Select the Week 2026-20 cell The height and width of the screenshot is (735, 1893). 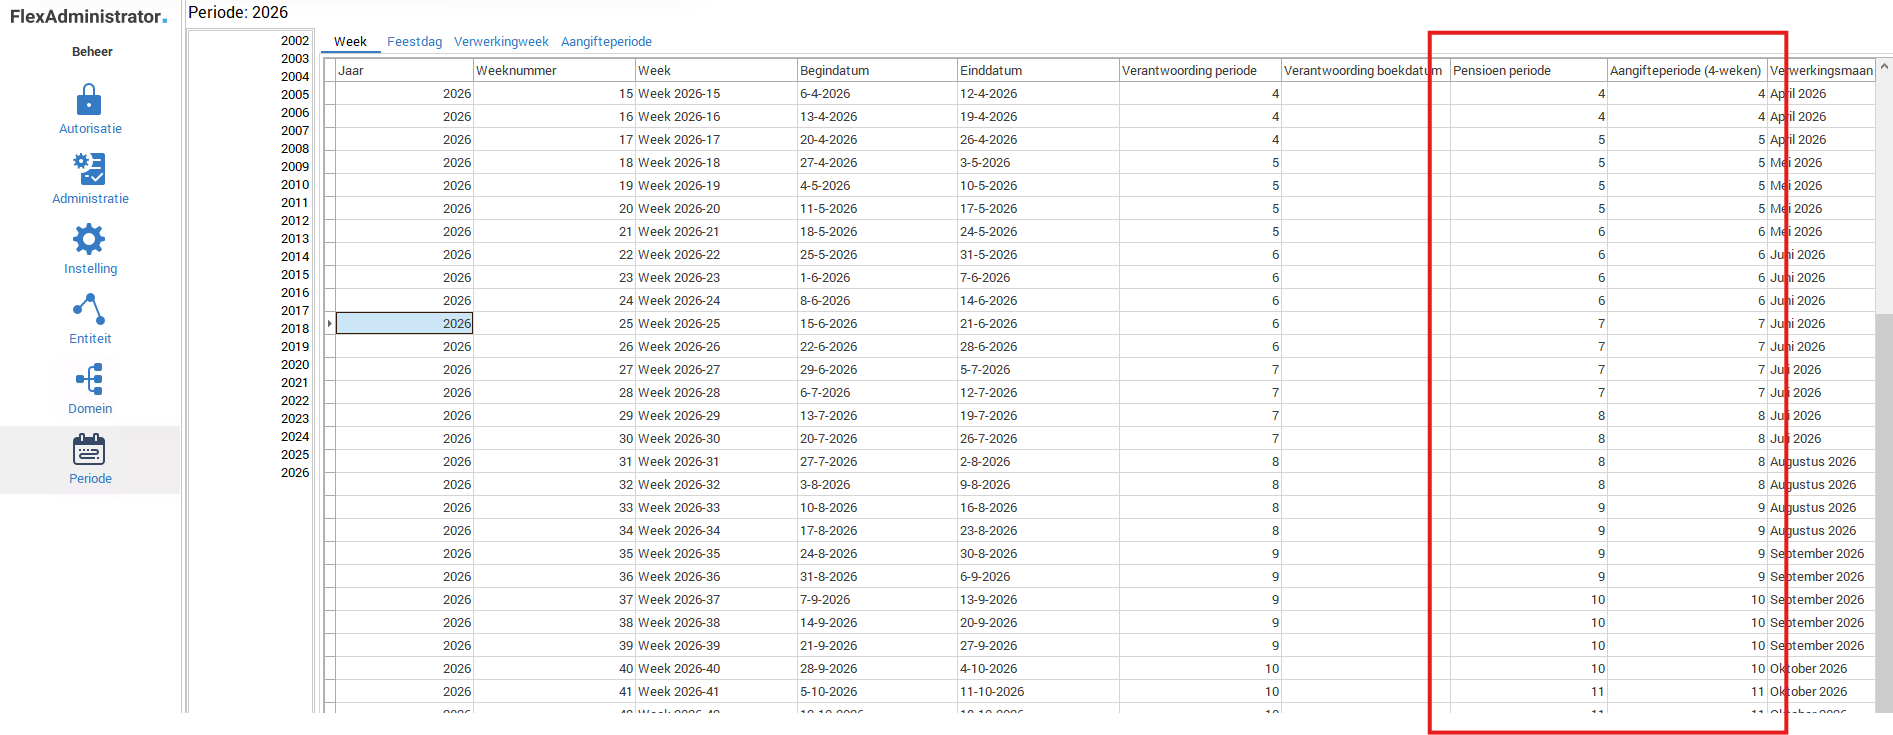pos(716,208)
